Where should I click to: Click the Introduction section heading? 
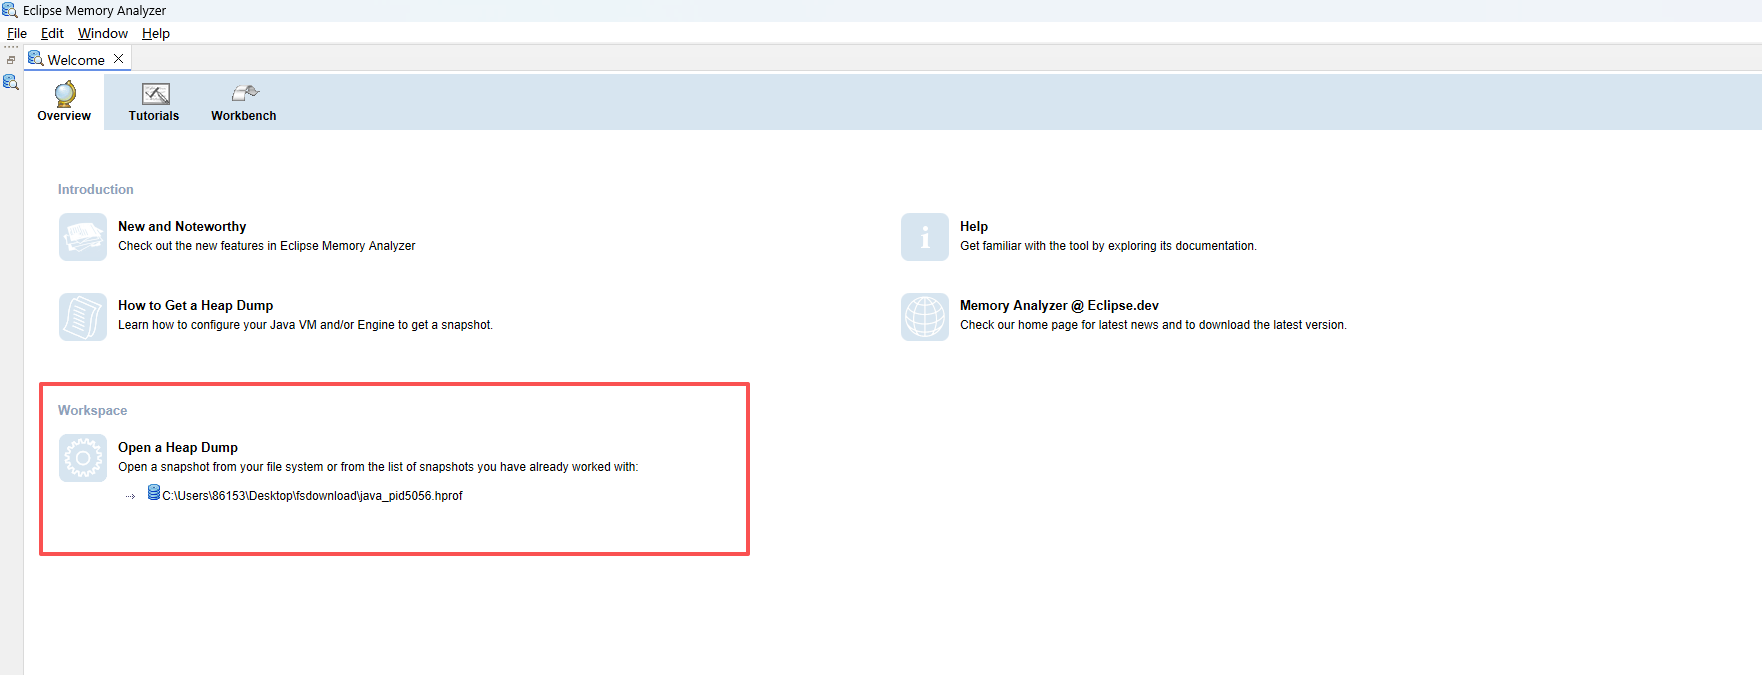[95, 190]
